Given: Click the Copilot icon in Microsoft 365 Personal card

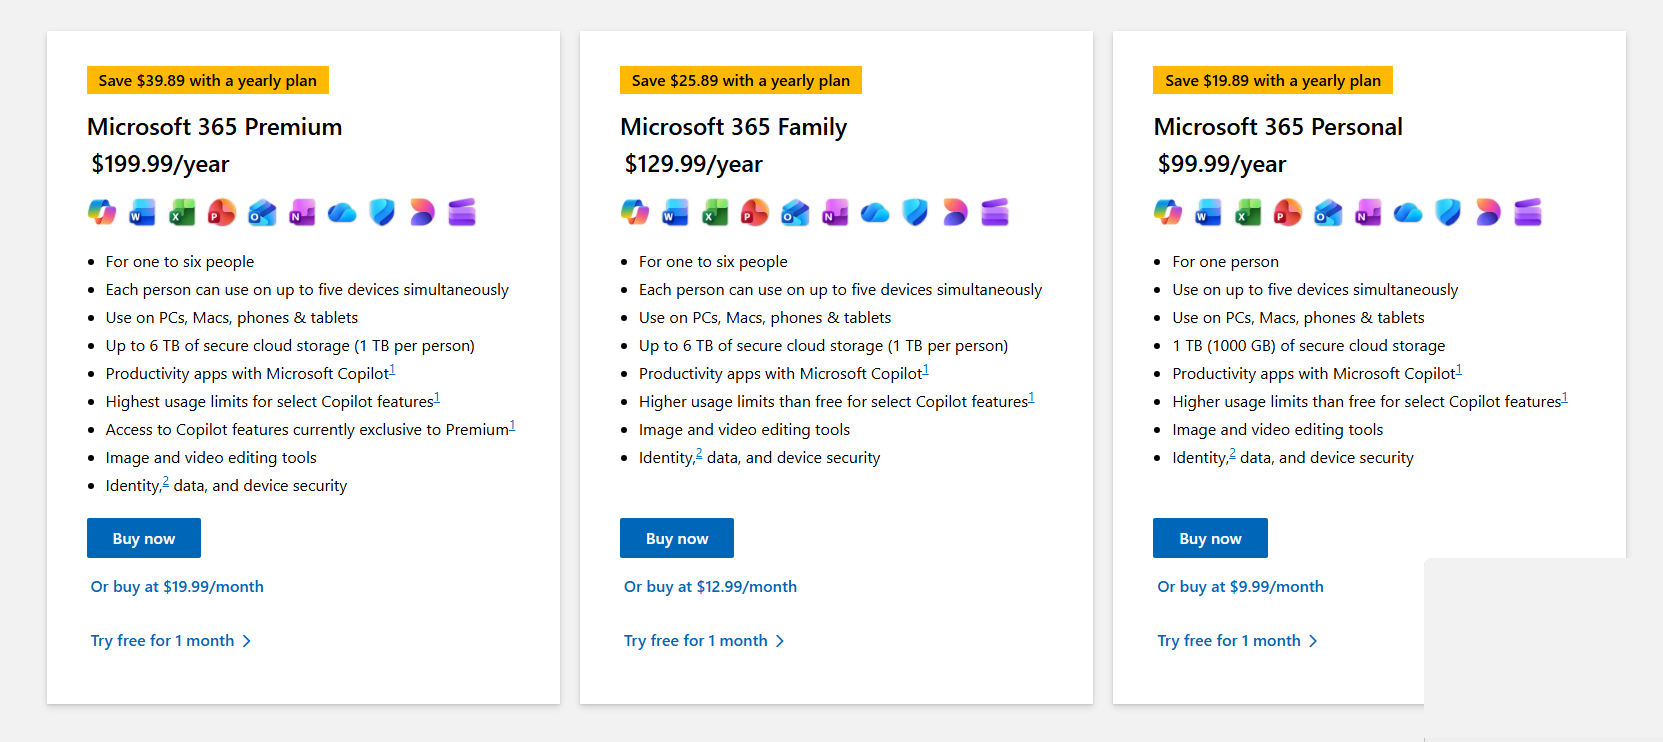Looking at the screenshot, I should click(1168, 212).
